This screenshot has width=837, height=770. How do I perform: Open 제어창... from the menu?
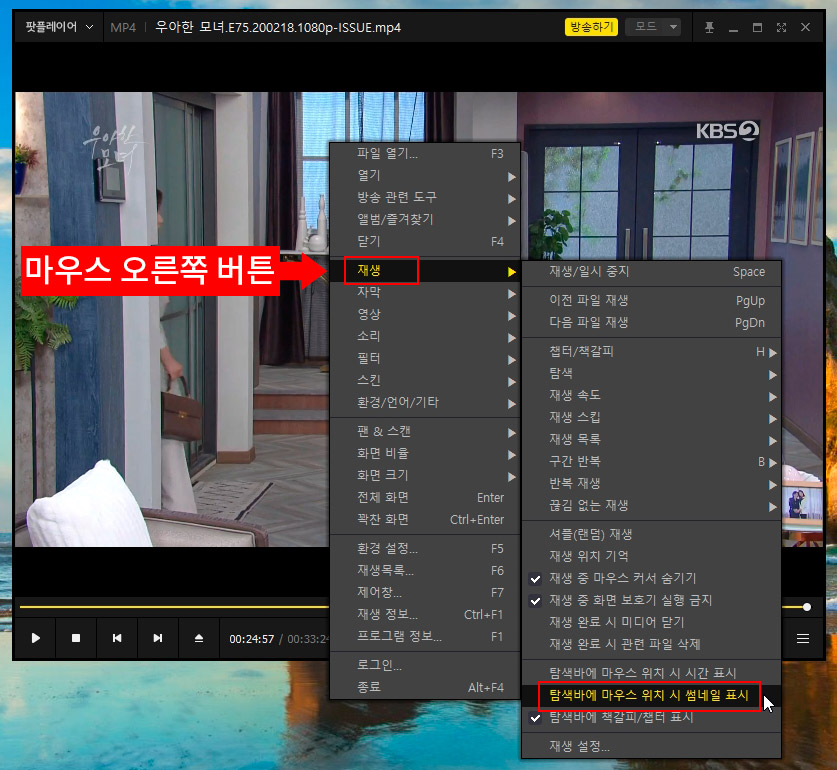pos(425,593)
